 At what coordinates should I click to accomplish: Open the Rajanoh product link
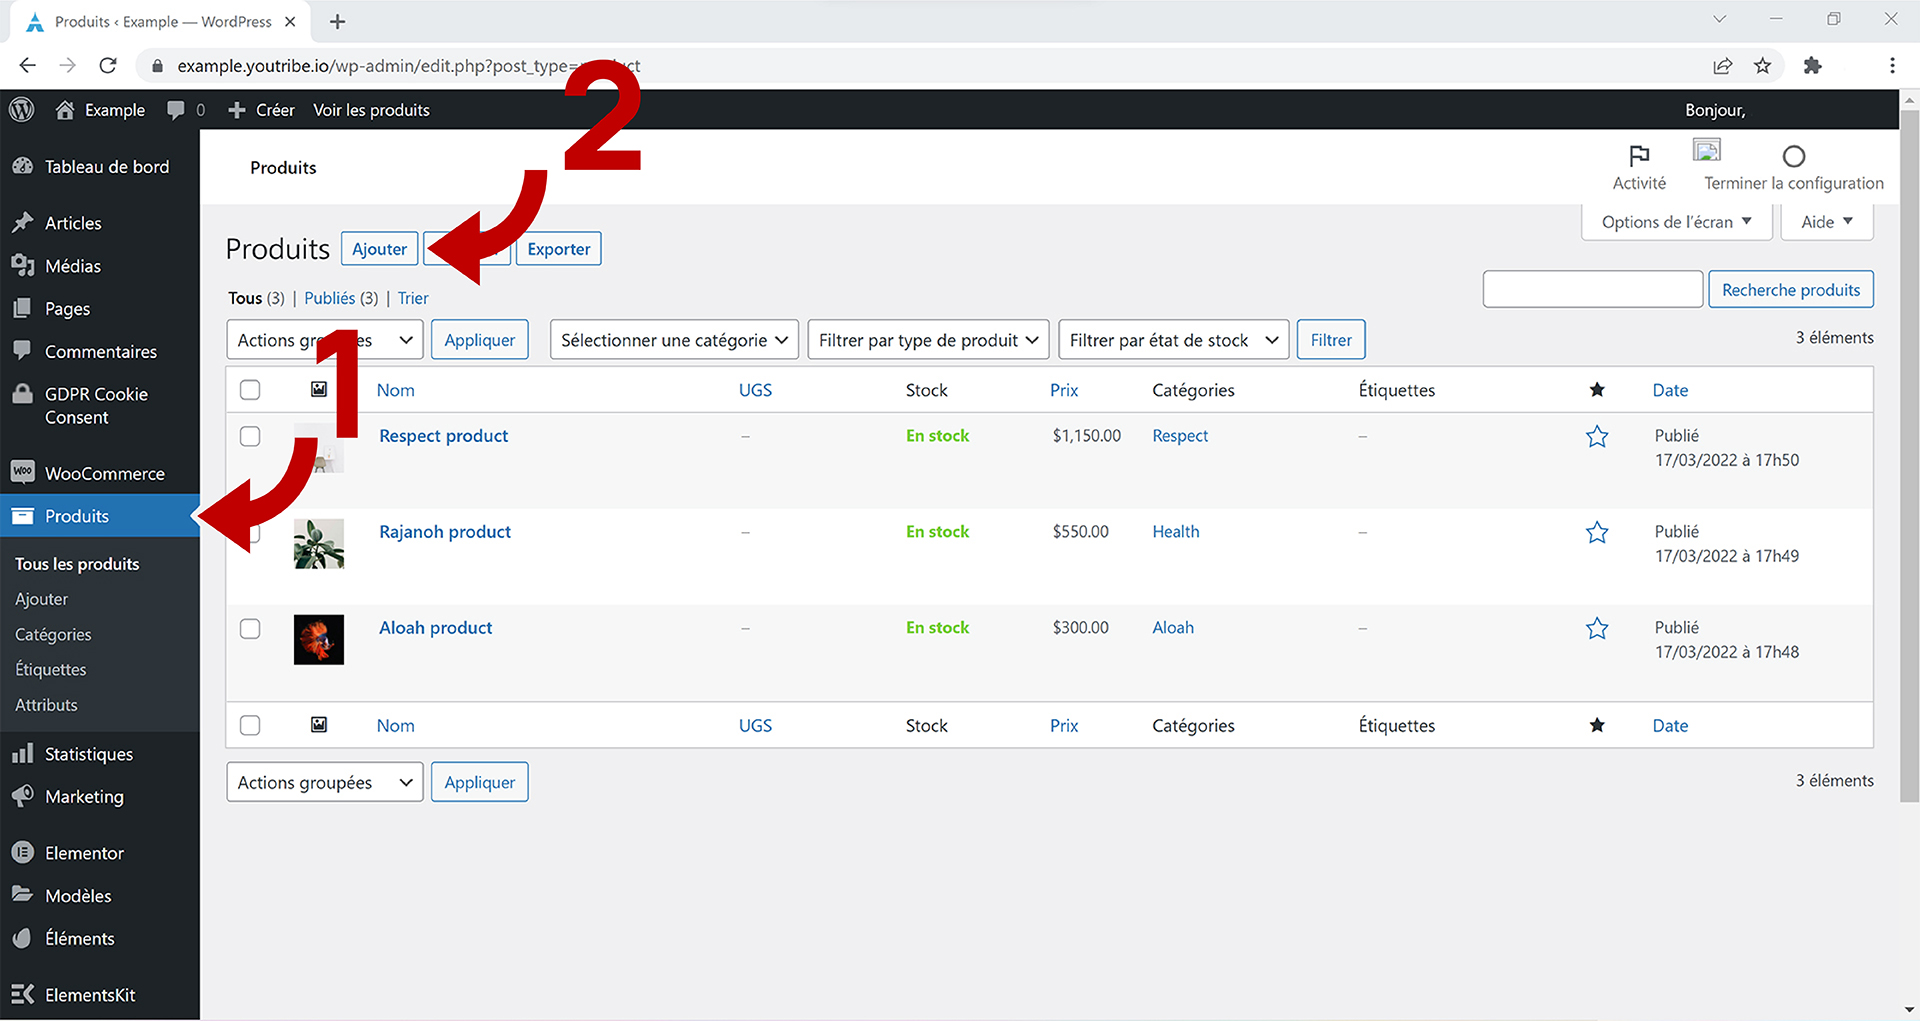(x=445, y=532)
